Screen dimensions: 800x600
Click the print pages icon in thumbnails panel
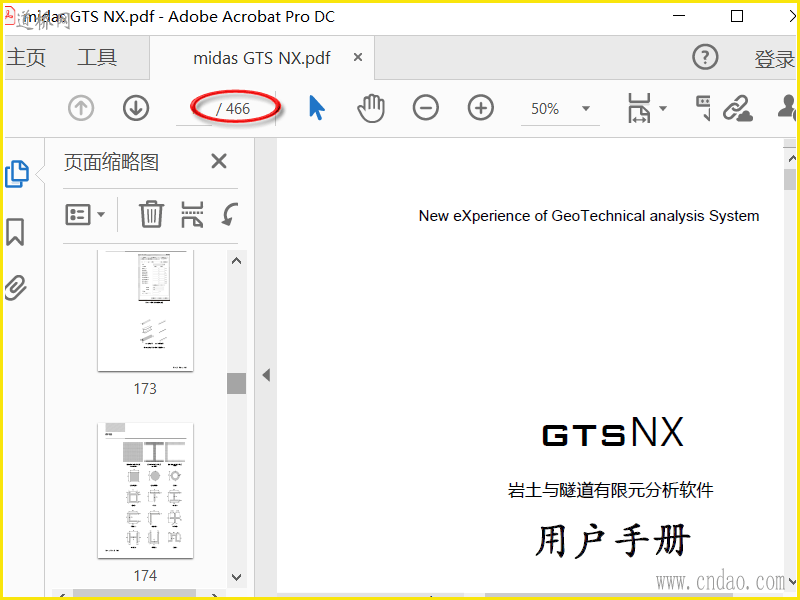pyautogui.click(x=192, y=214)
